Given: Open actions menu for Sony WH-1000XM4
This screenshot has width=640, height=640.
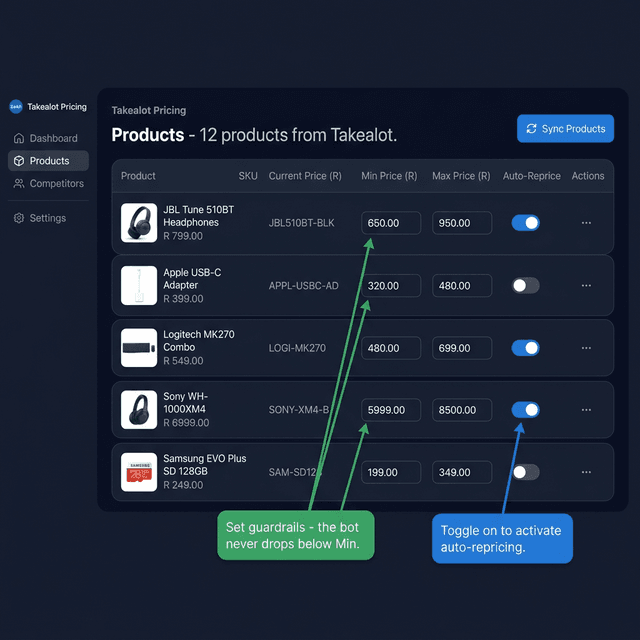Looking at the screenshot, I should [x=586, y=410].
